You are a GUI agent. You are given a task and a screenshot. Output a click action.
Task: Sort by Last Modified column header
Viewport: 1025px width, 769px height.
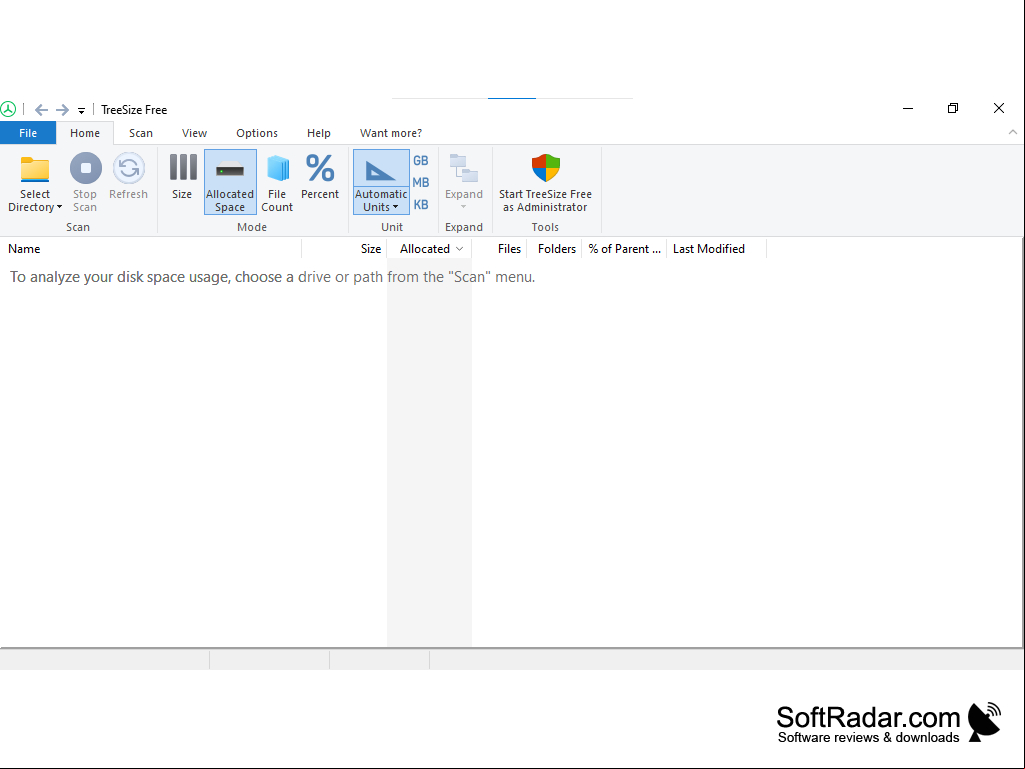pyautogui.click(x=716, y=249)
